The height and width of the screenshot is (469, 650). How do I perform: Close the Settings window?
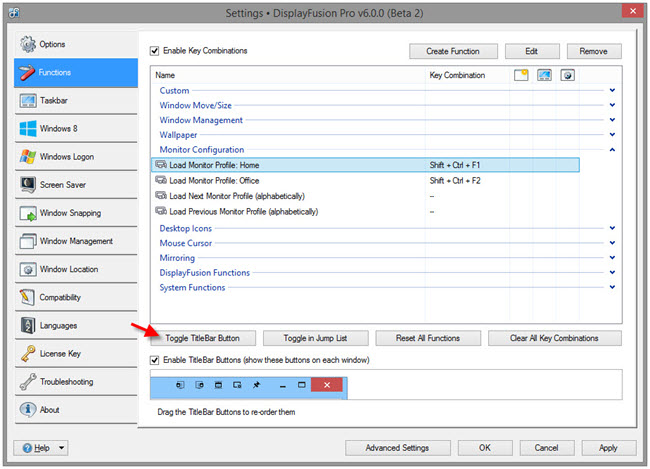(633, 11)
